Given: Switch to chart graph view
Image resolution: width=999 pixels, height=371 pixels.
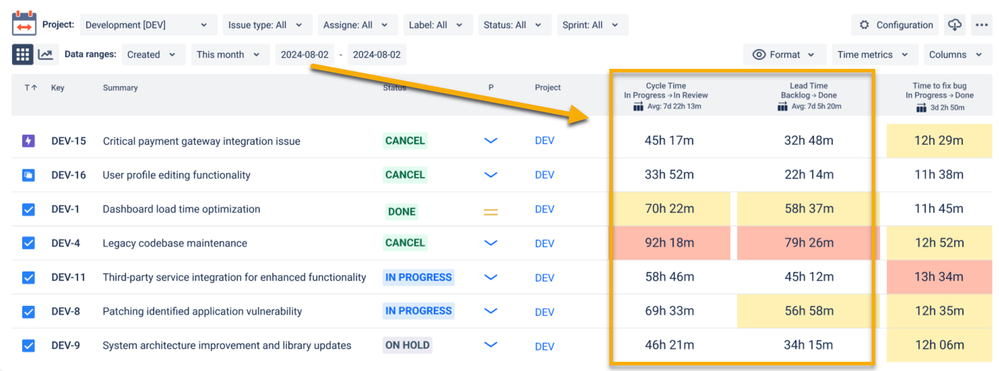Looking at the screenshot, I should click(x=47, y=55).
